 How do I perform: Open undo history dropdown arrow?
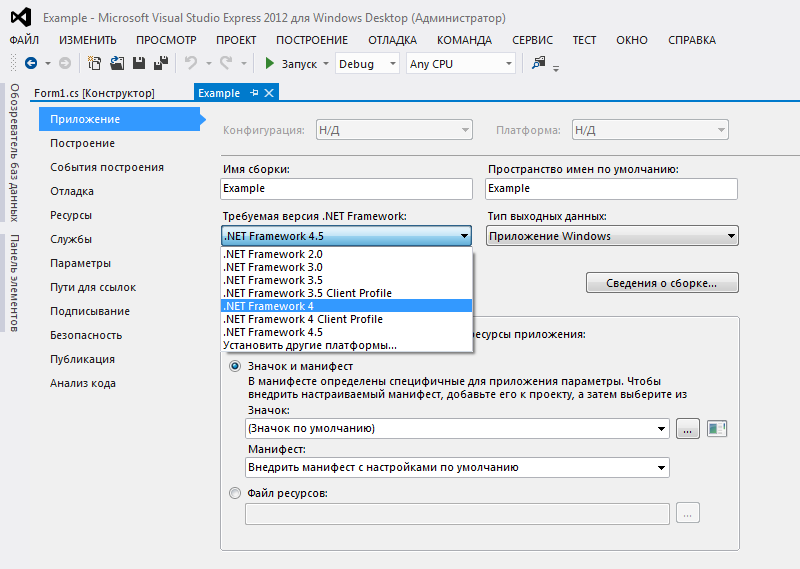tap(208, 64)
